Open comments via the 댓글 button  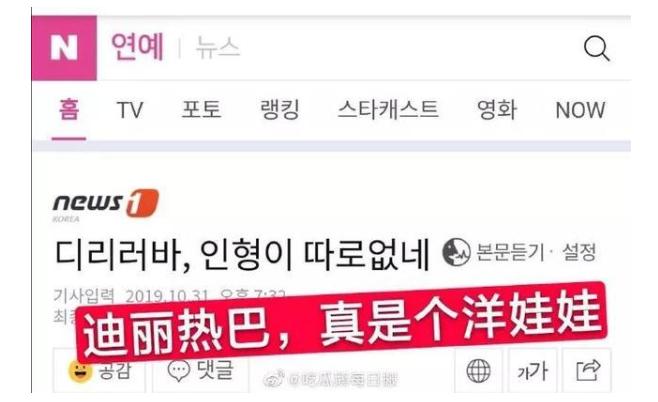[200, 371]
